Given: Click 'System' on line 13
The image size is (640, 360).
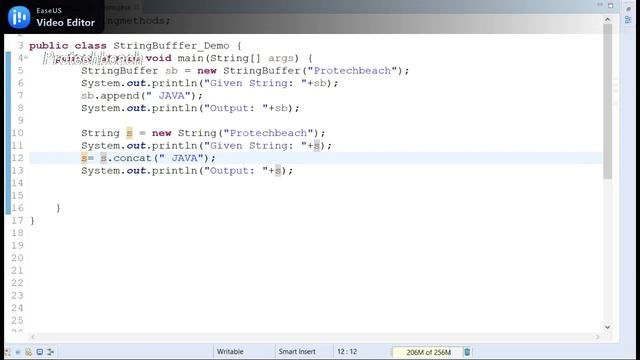Looking at the screenshot, I should tap(100, 171).
